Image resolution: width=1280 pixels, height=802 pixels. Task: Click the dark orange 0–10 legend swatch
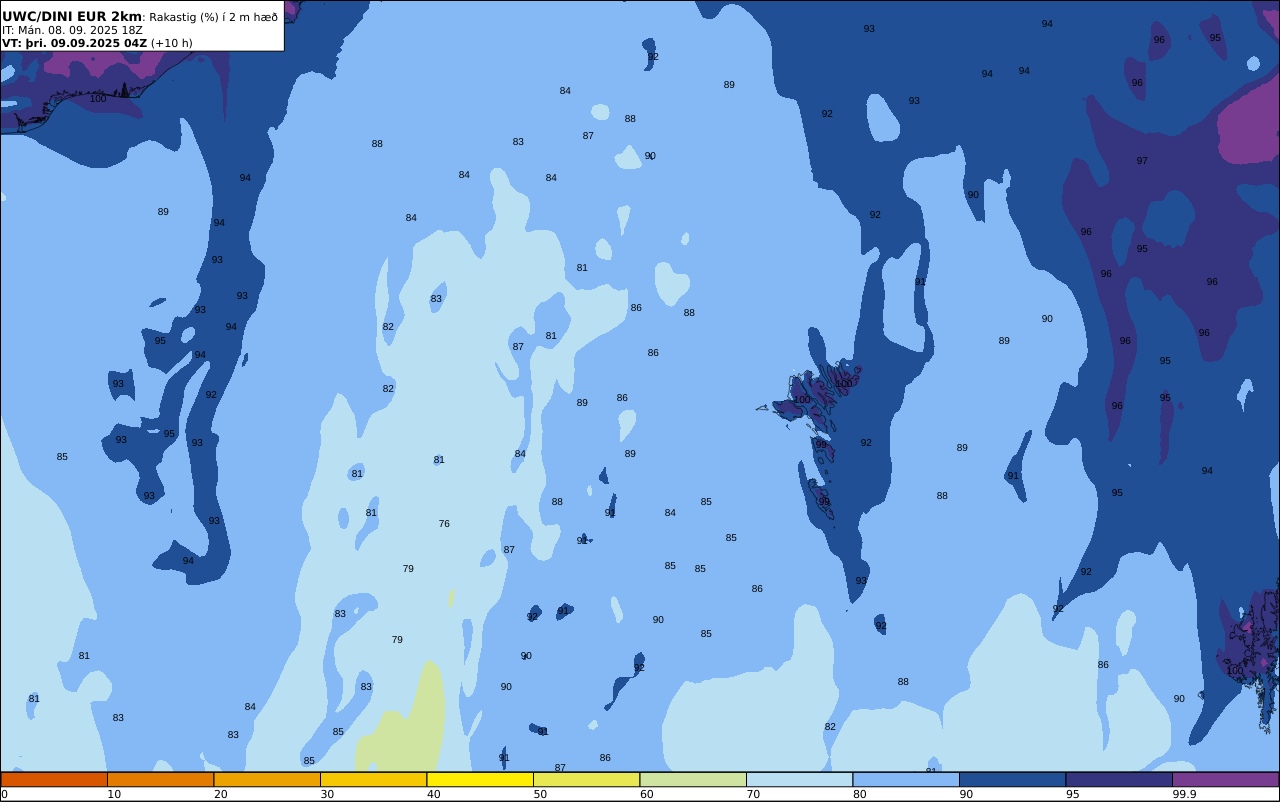(54, 779)
